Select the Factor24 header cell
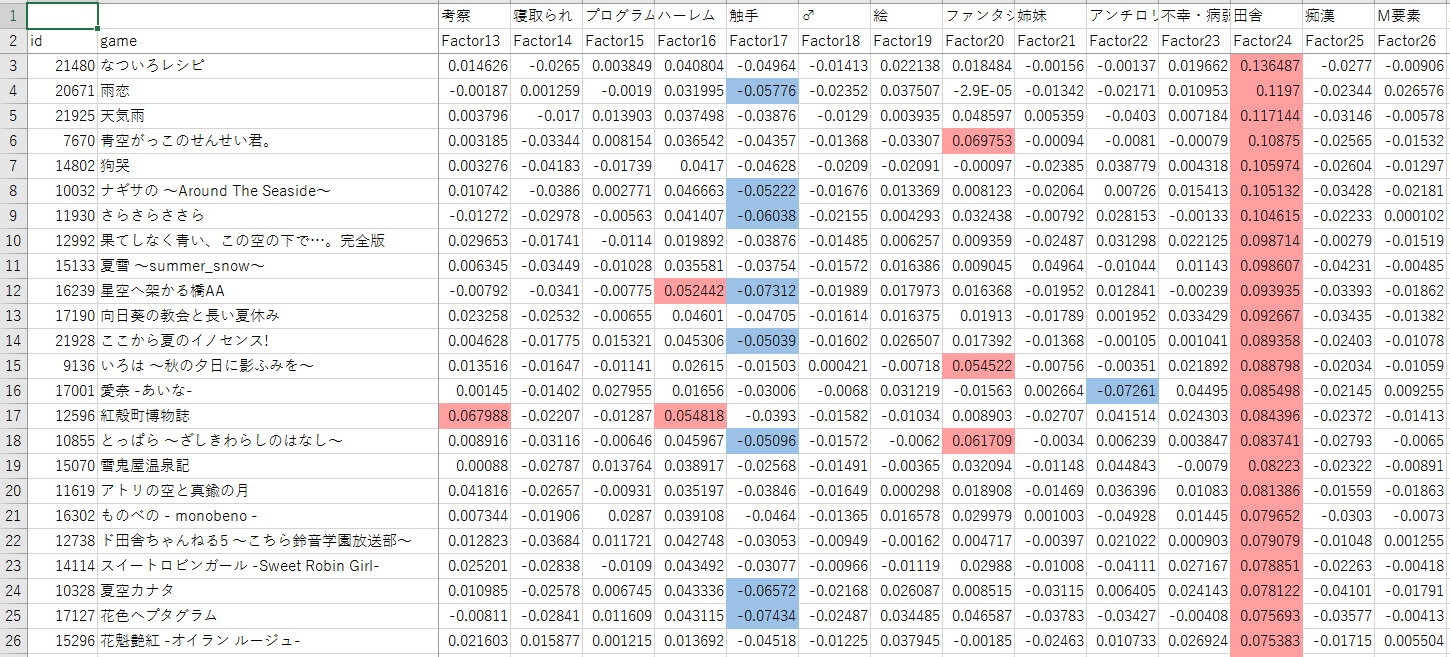This screenshot has width=1450, height=657. click(1265, 40)
